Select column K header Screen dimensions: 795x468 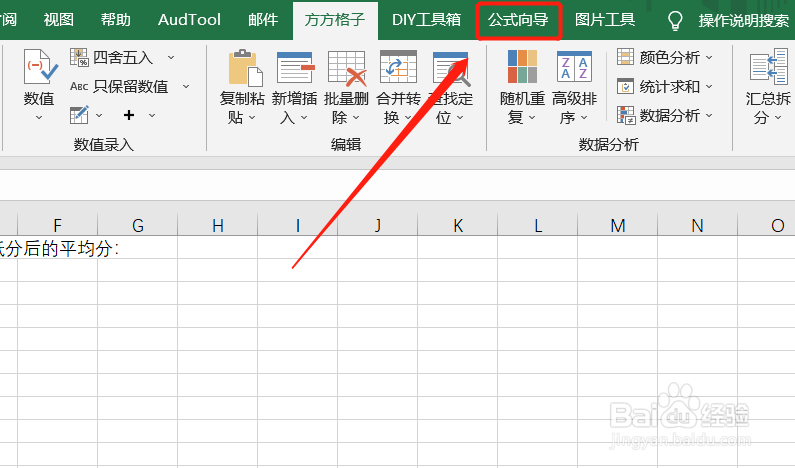click(x=458, y=225)
